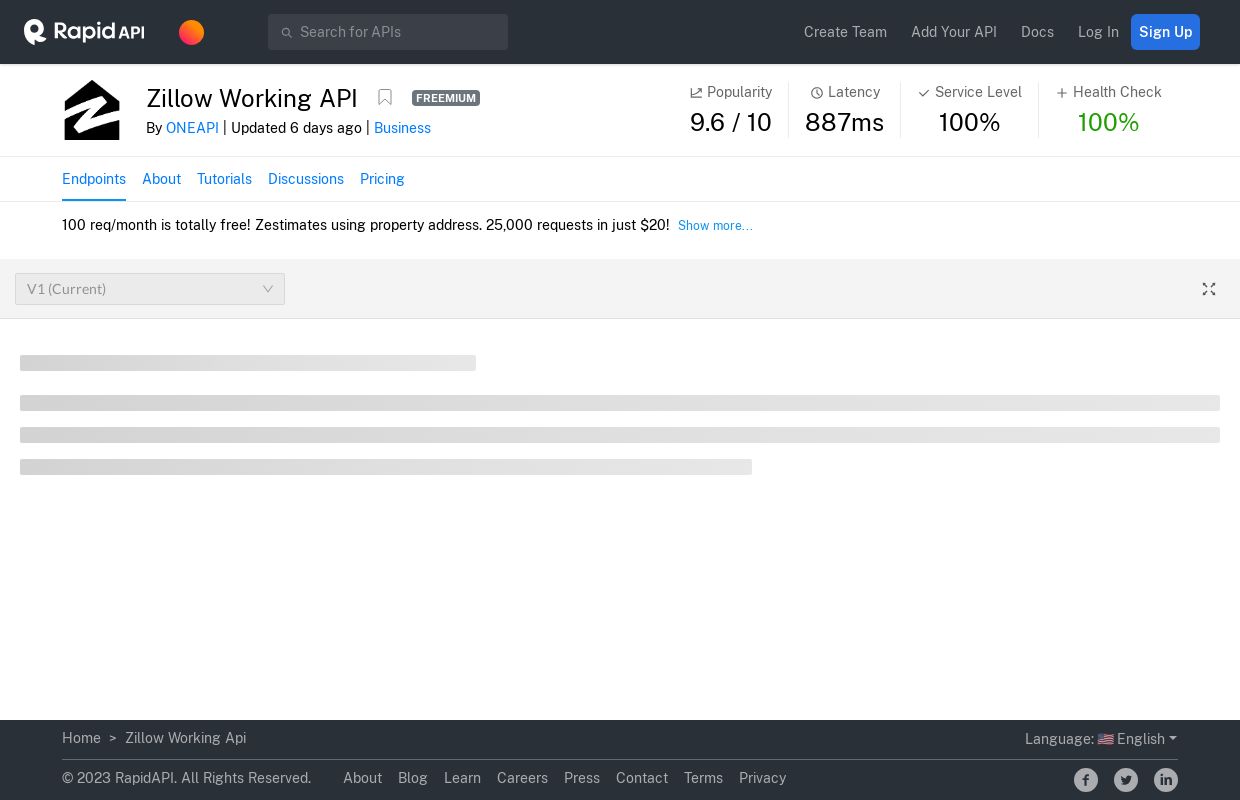This screenshot has width=1240, height=800.
Task: Open Create Team link
Action: click(845, 32)
